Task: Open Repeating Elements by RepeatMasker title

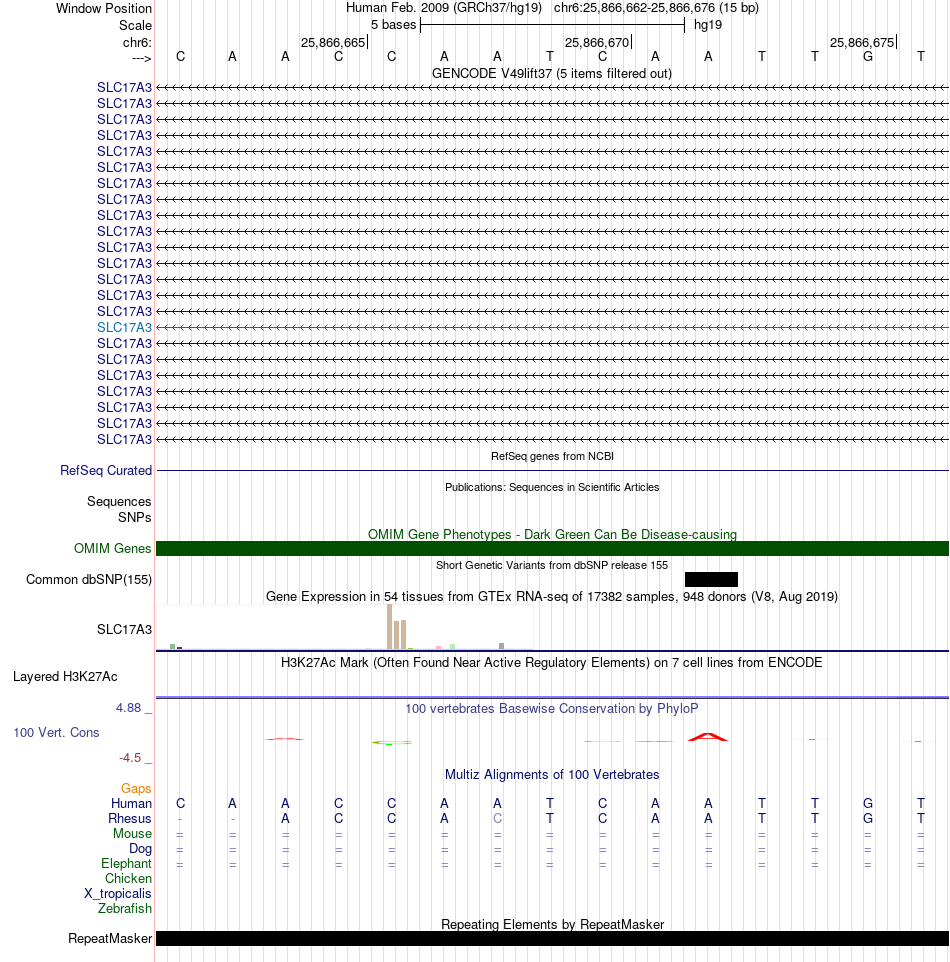Action: click(x=552, y=925)
